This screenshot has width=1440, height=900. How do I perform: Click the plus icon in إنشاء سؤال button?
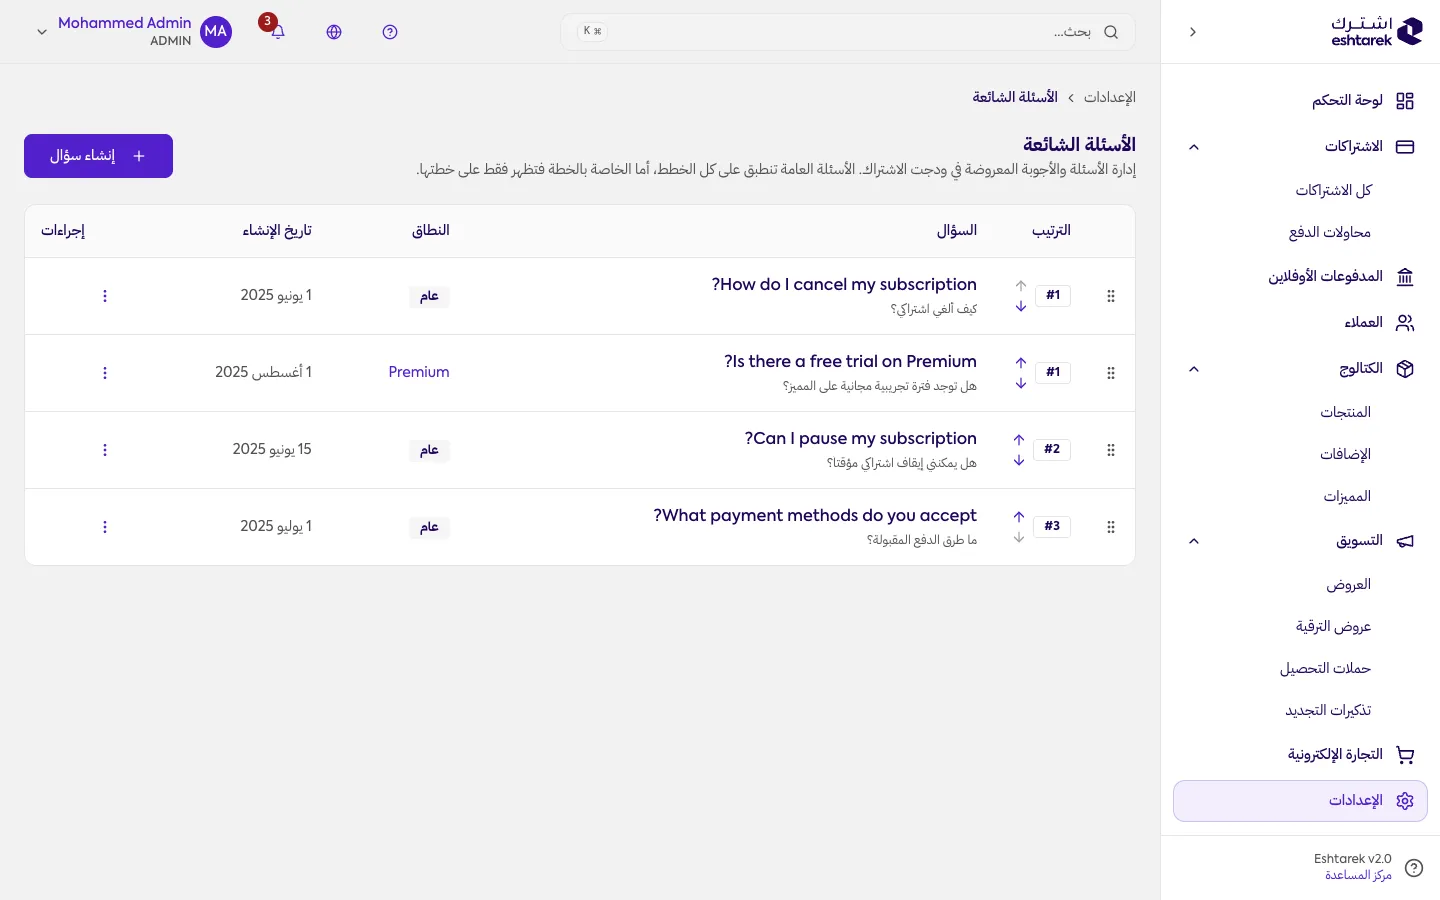click(x=139, y=156)
